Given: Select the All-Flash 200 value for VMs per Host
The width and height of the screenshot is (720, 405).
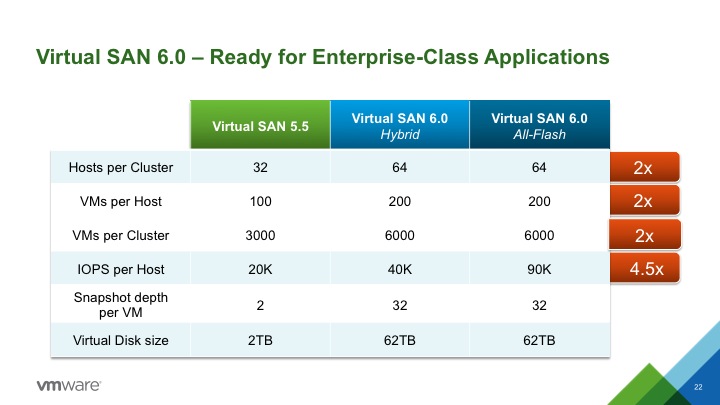Looking at the screenshot, I should (539, 202).
